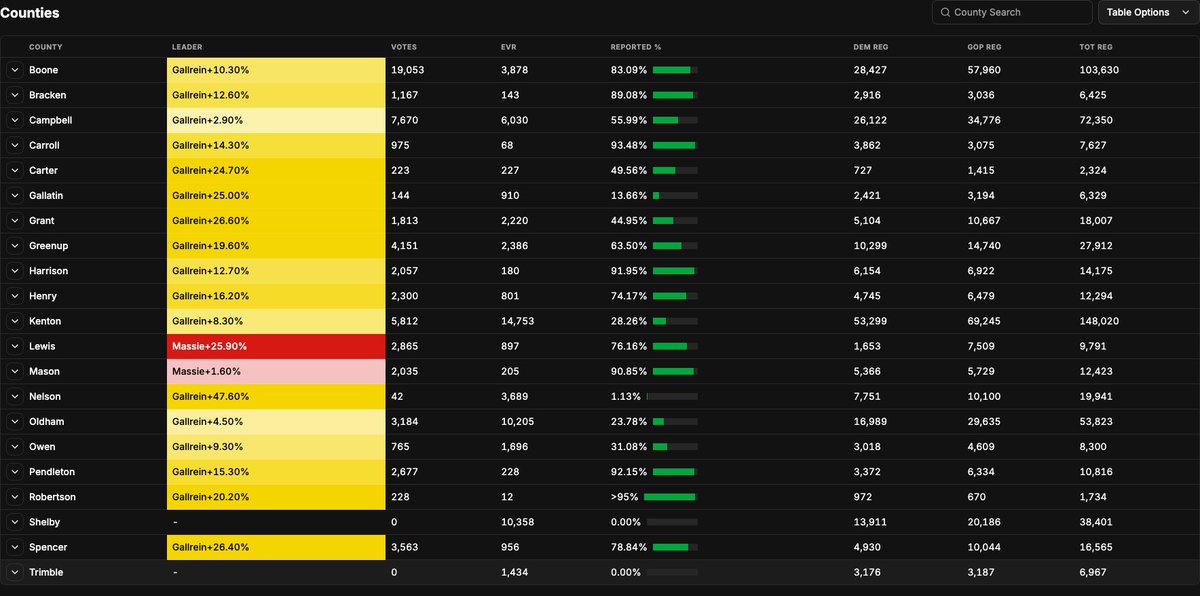This screenshot has width=1200, height=596.
Task: Click Mason's total registration 12,423
Action: 1096,371
